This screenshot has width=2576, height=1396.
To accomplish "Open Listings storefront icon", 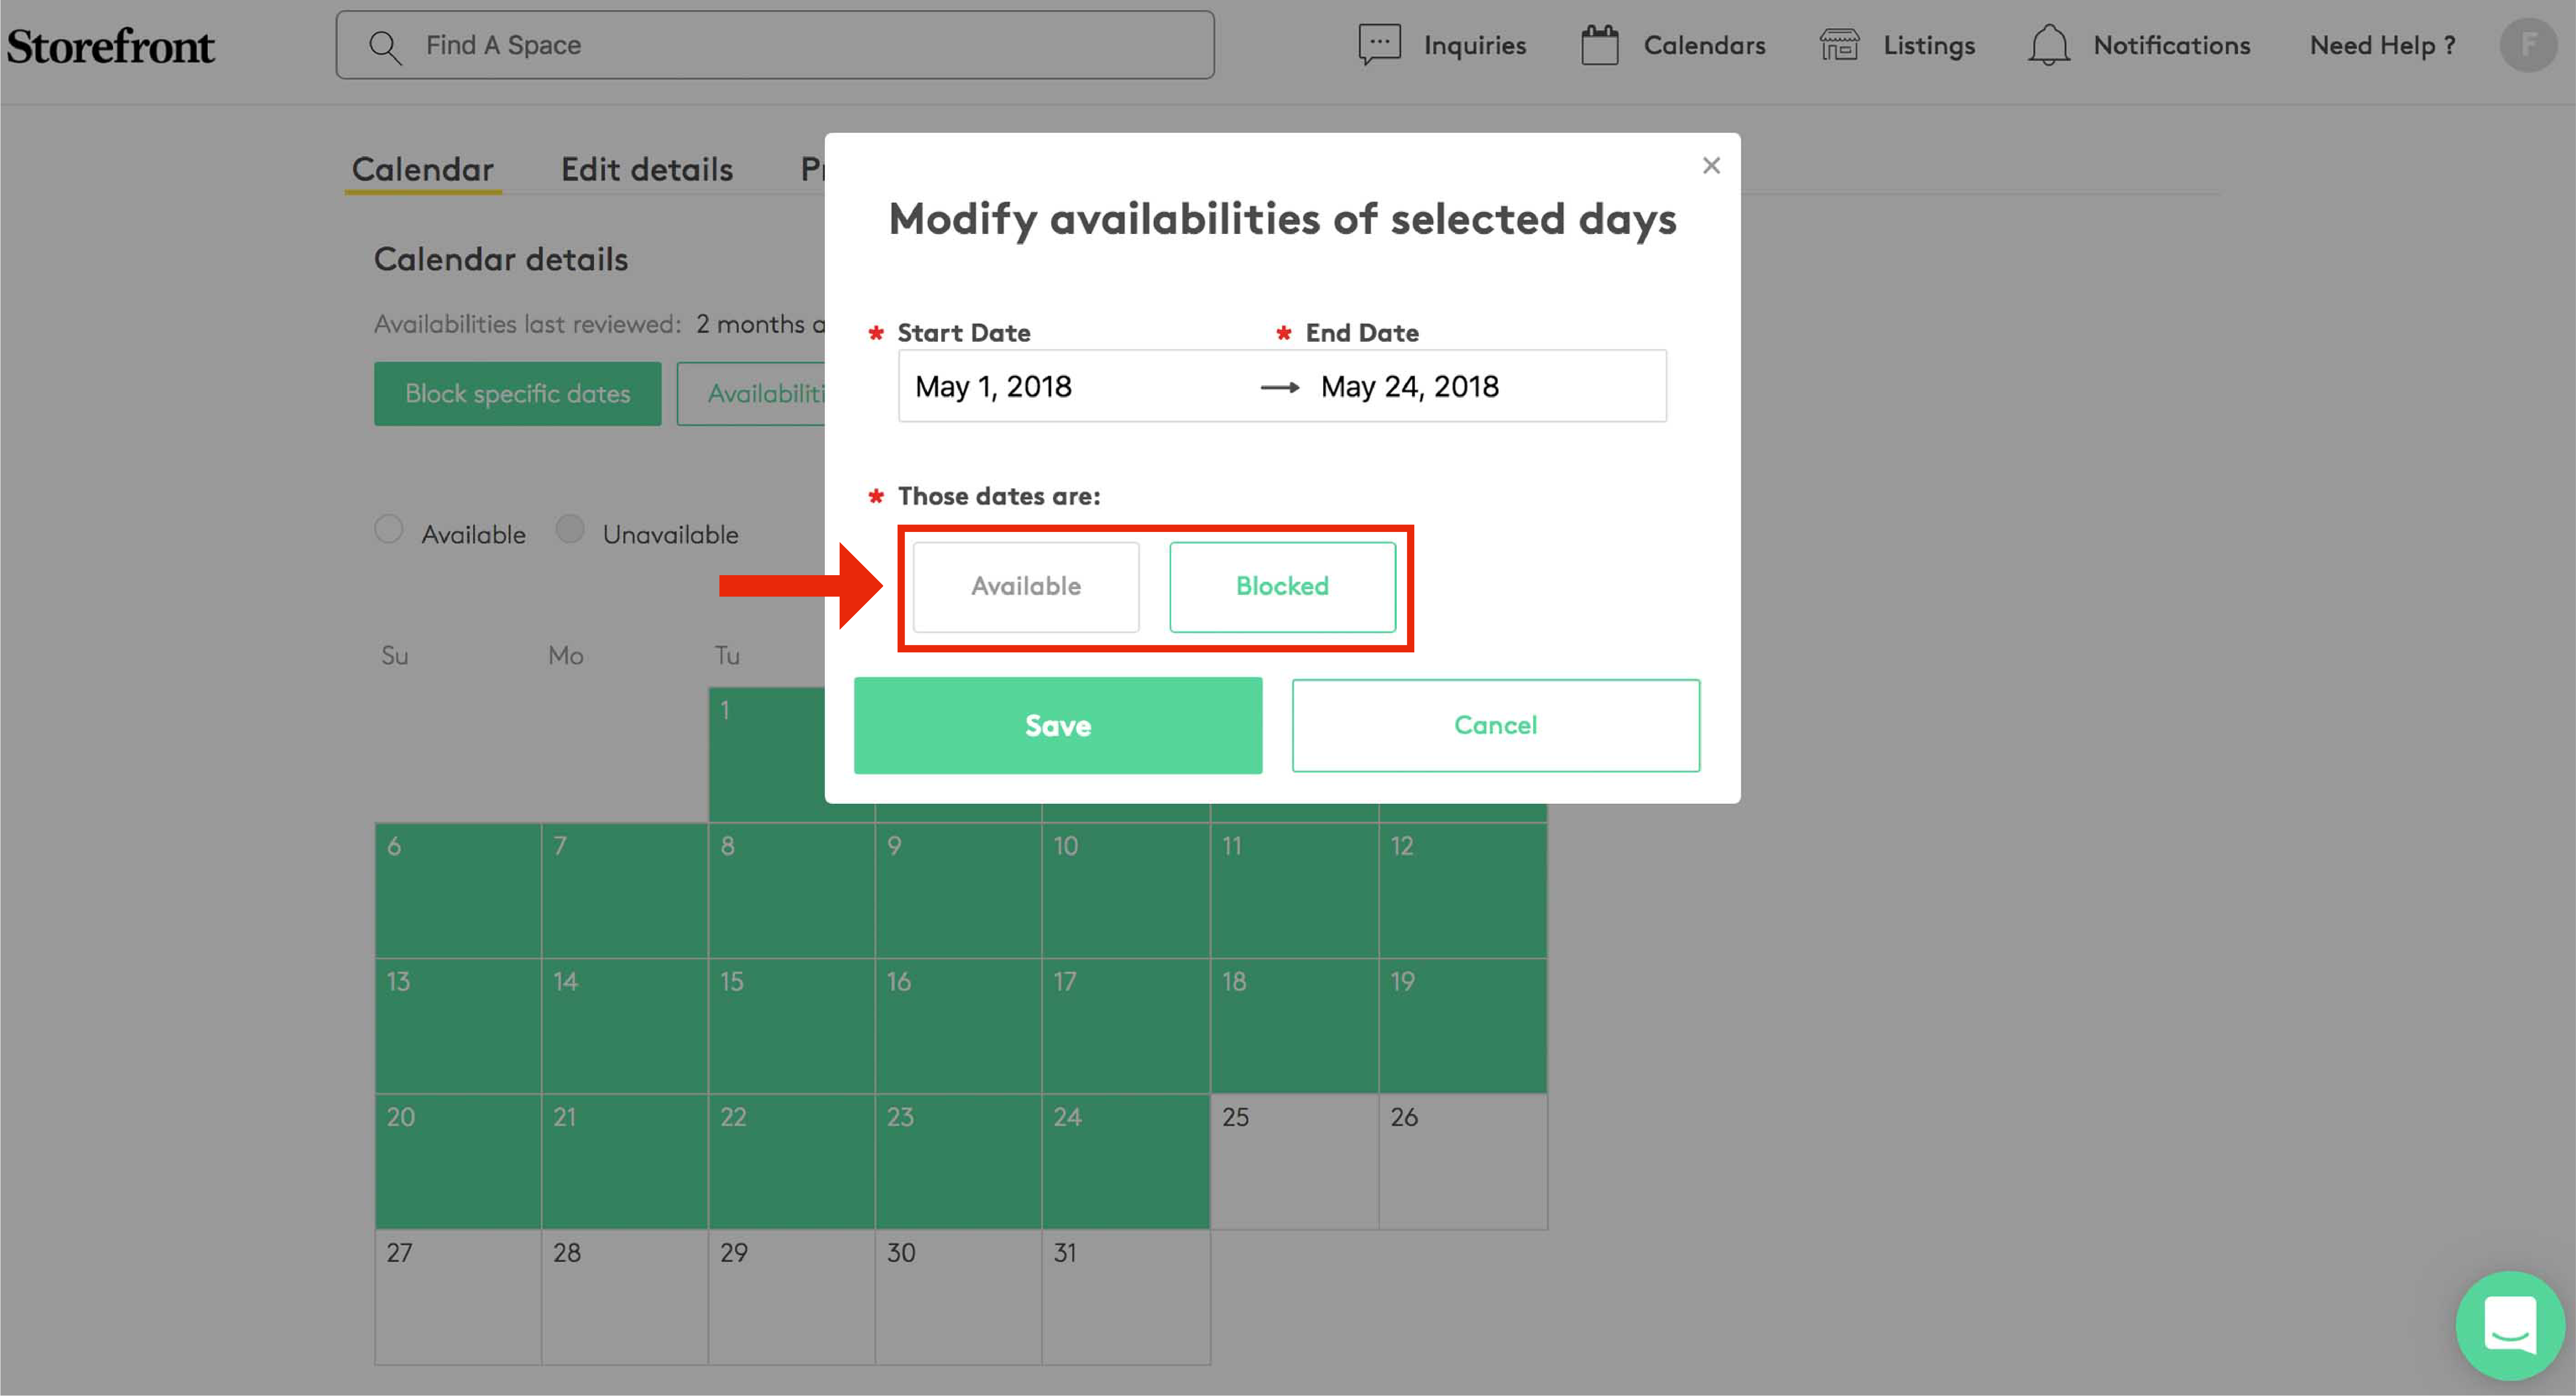I will tap(1838, 45).
